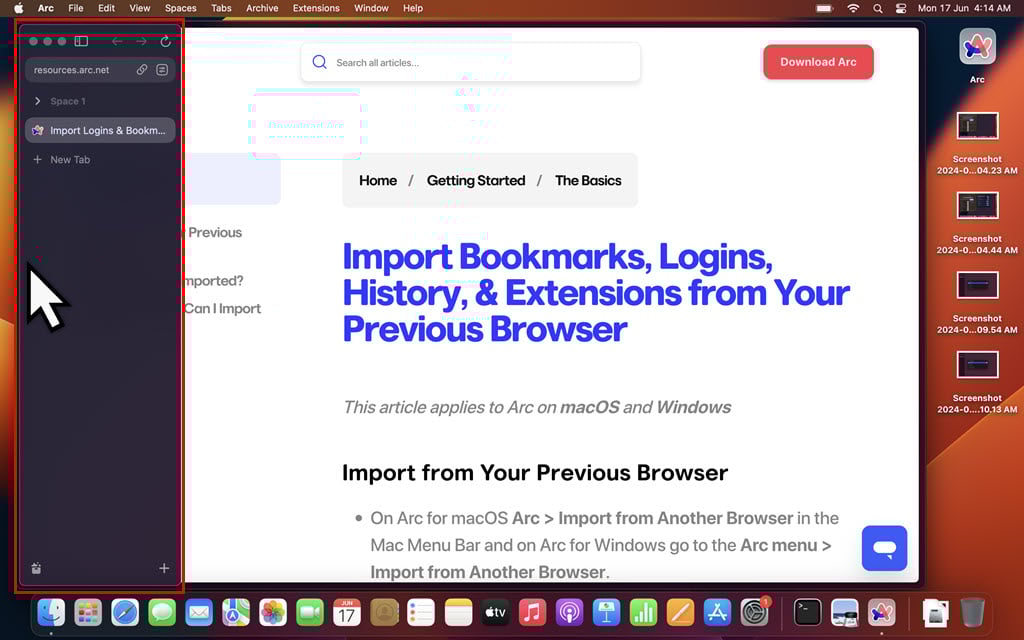Click the battery status icon
Image resolution: width=1024 pixels, height=640 pixels.
click(825, 8)
